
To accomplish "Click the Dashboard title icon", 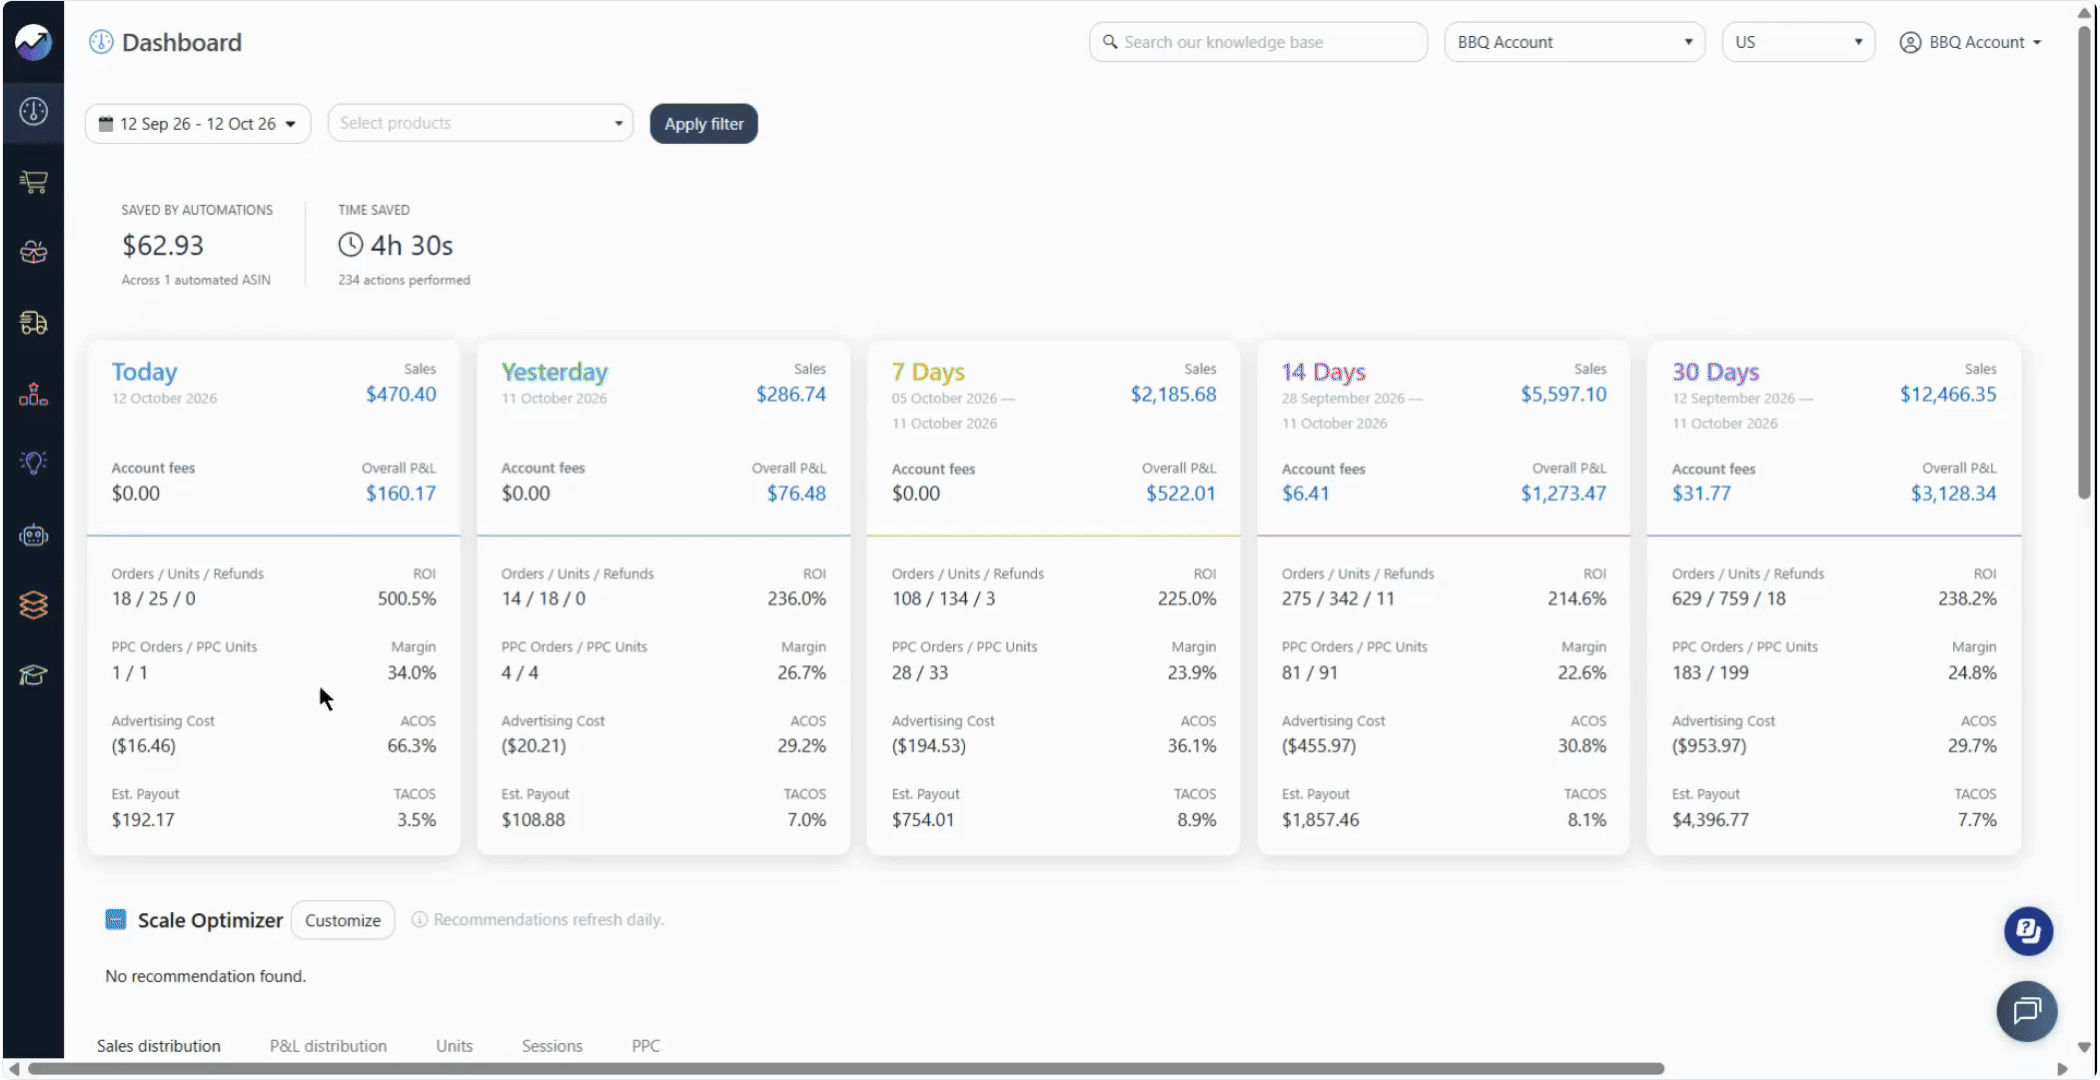I will tap(101, 42).
